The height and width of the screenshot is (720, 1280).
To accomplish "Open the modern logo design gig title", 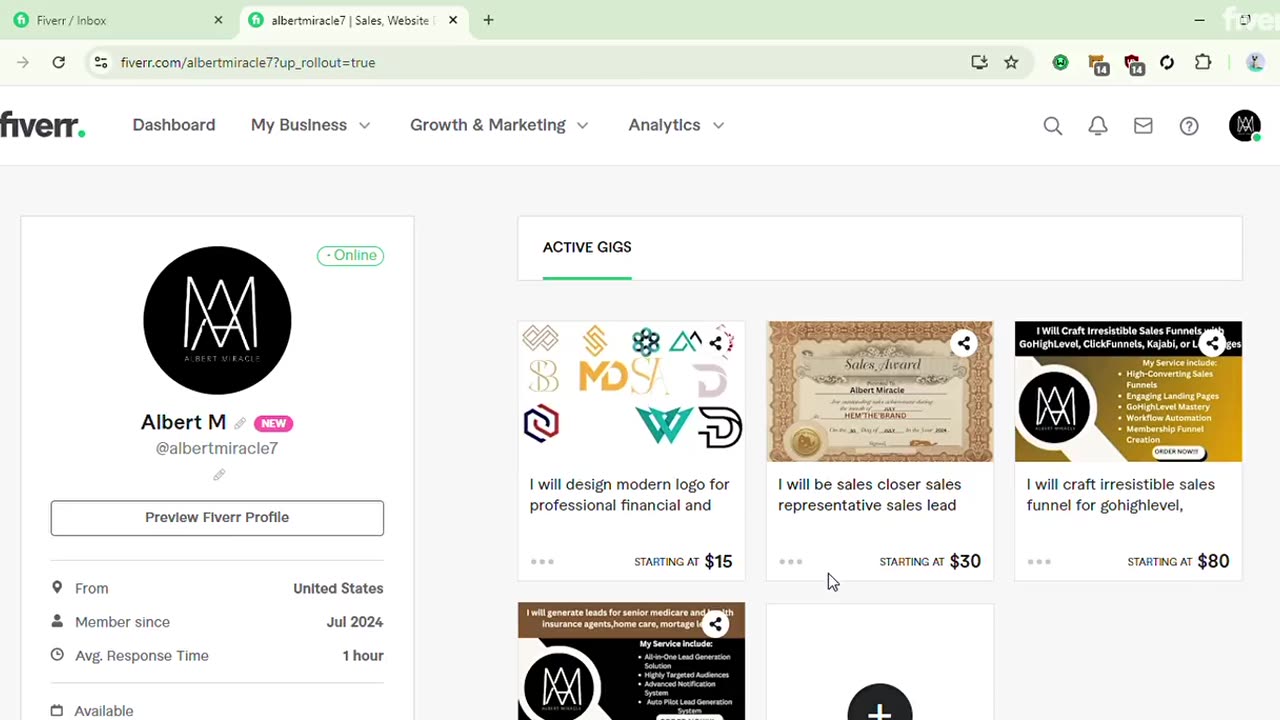I will pyautogui.click(x=630, y=495).
